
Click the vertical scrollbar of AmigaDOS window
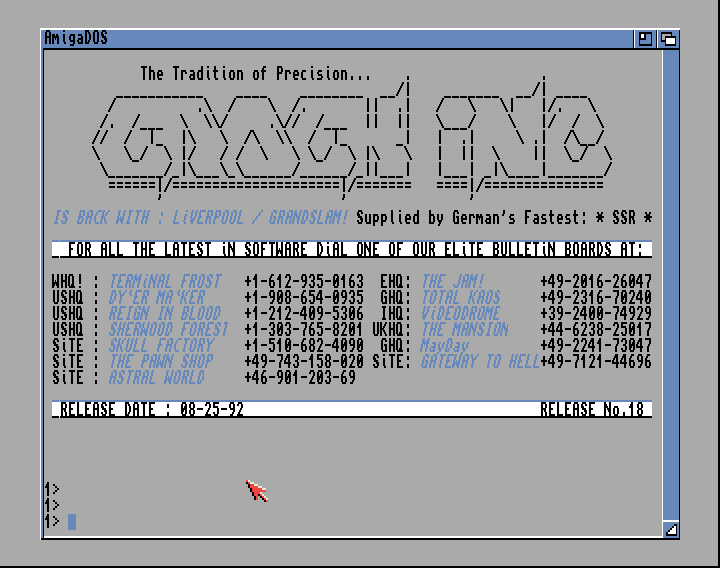[x=671, y=285]
